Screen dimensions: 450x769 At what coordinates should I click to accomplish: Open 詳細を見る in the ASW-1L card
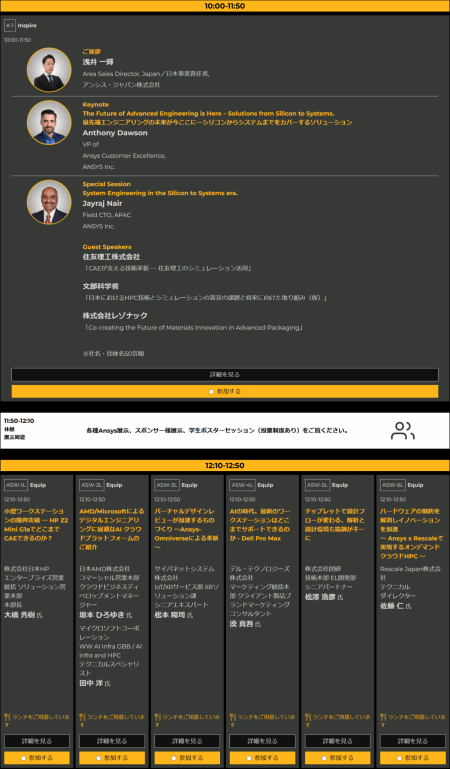click(x=37, y=741)
